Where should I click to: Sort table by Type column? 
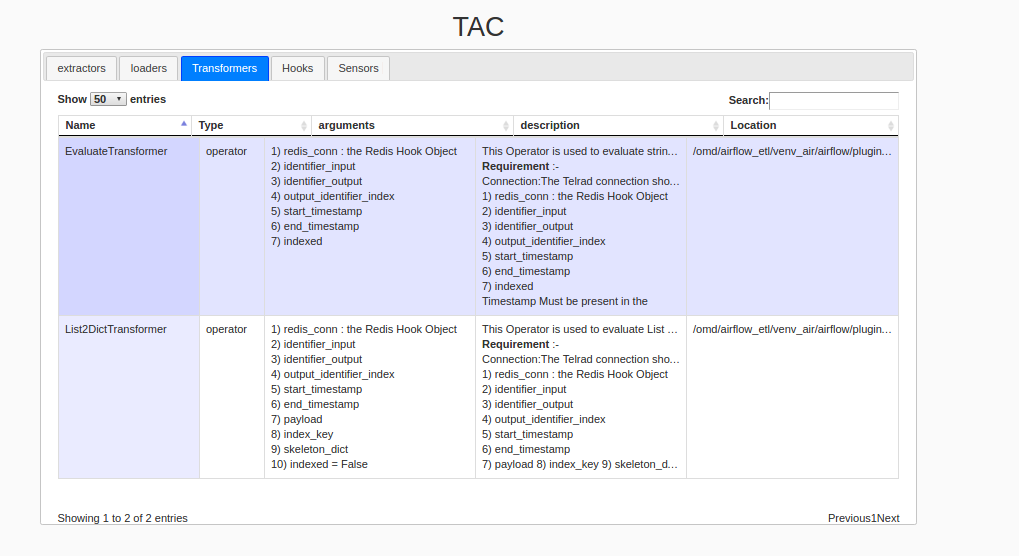(x=252, y=125)
